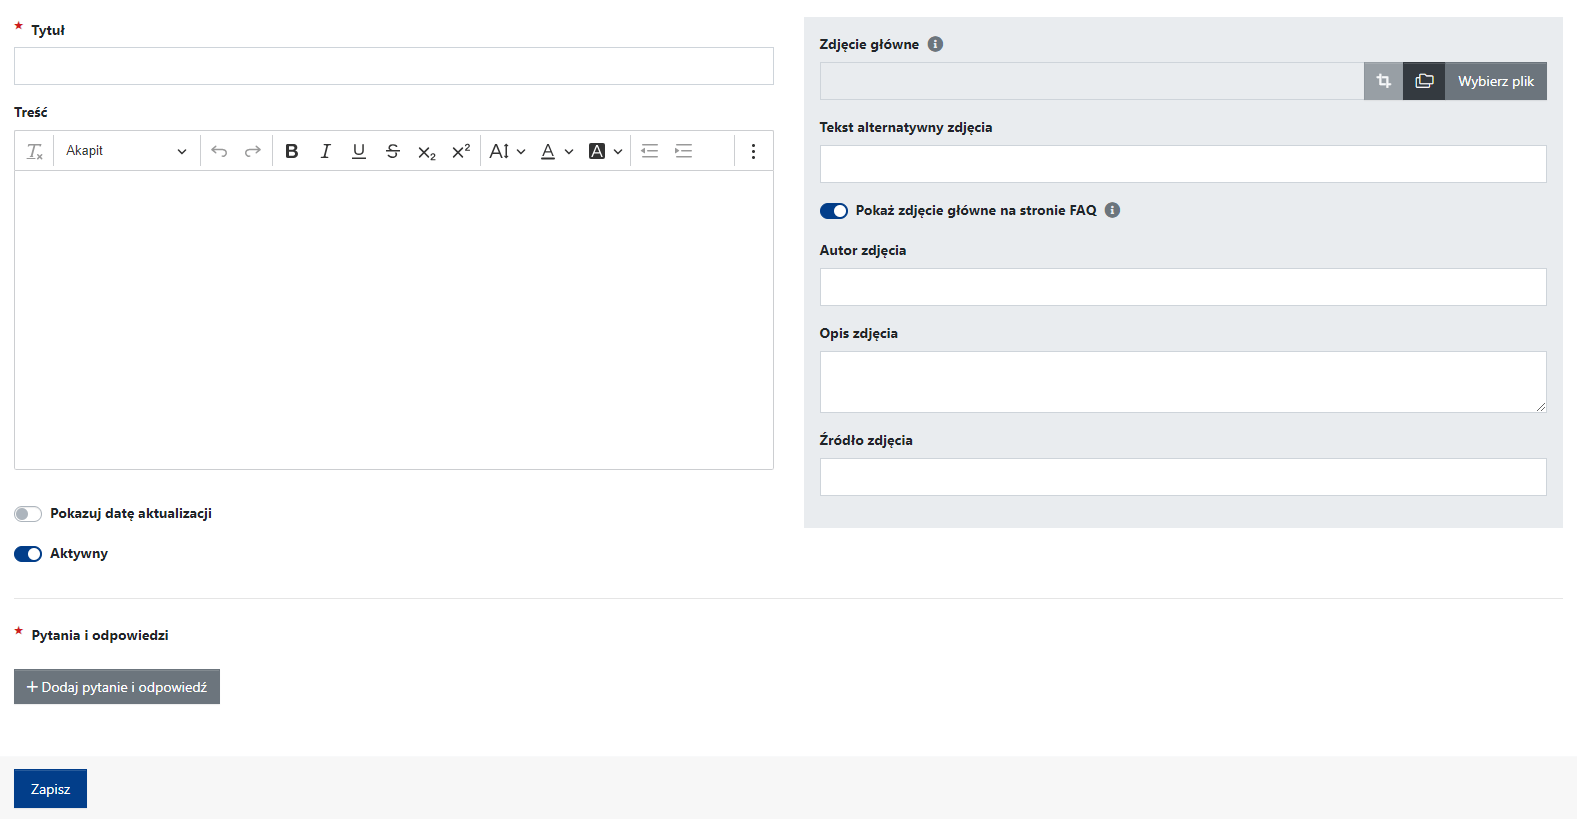Click the Źródło zdjęcia field
1577x819 pixels.
[1183, 477]
